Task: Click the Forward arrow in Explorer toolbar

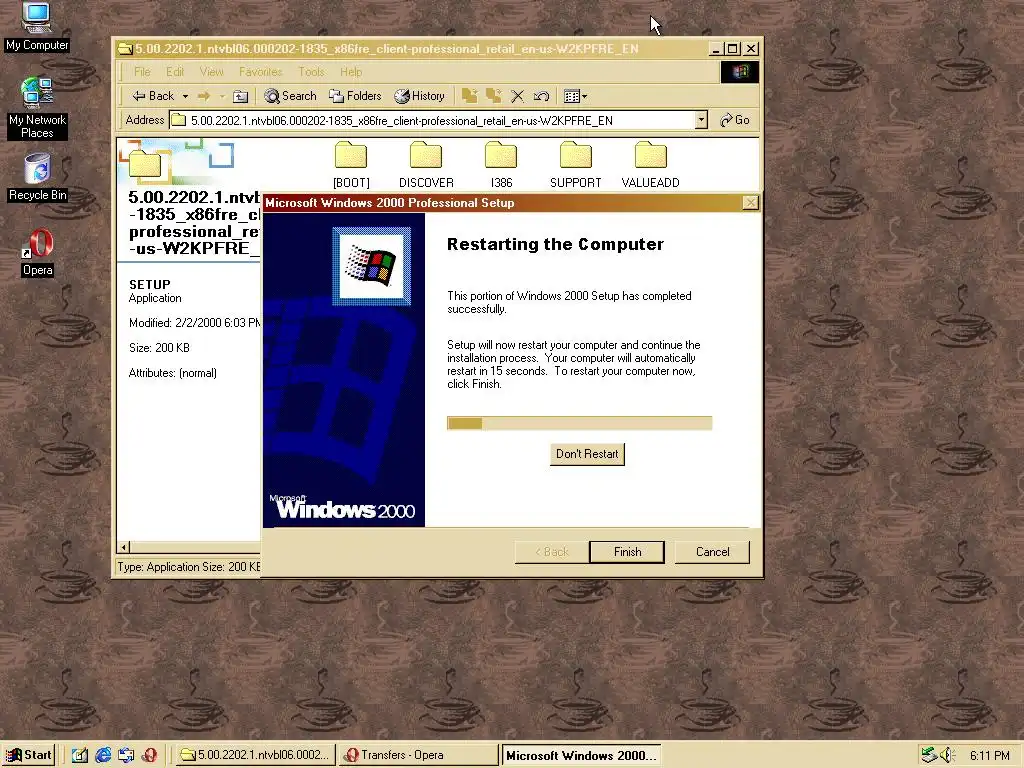Action: tap(204, 96)
